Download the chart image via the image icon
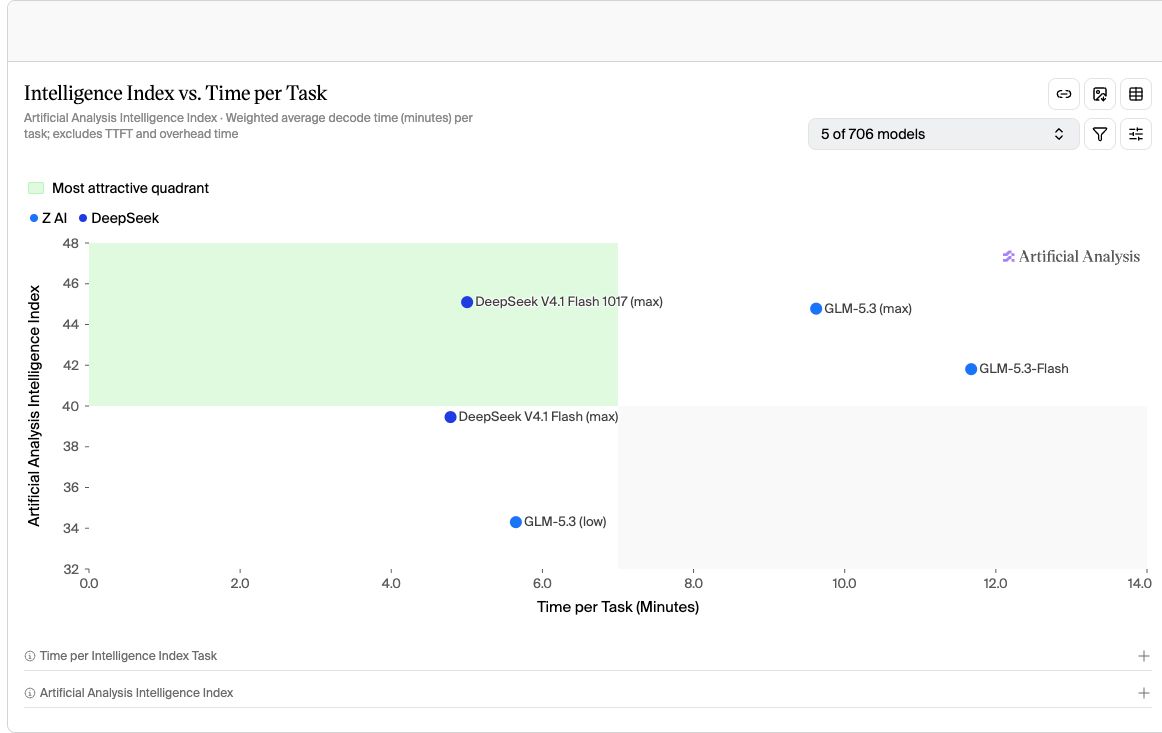1162x733 pixels. click(1100, 94)
